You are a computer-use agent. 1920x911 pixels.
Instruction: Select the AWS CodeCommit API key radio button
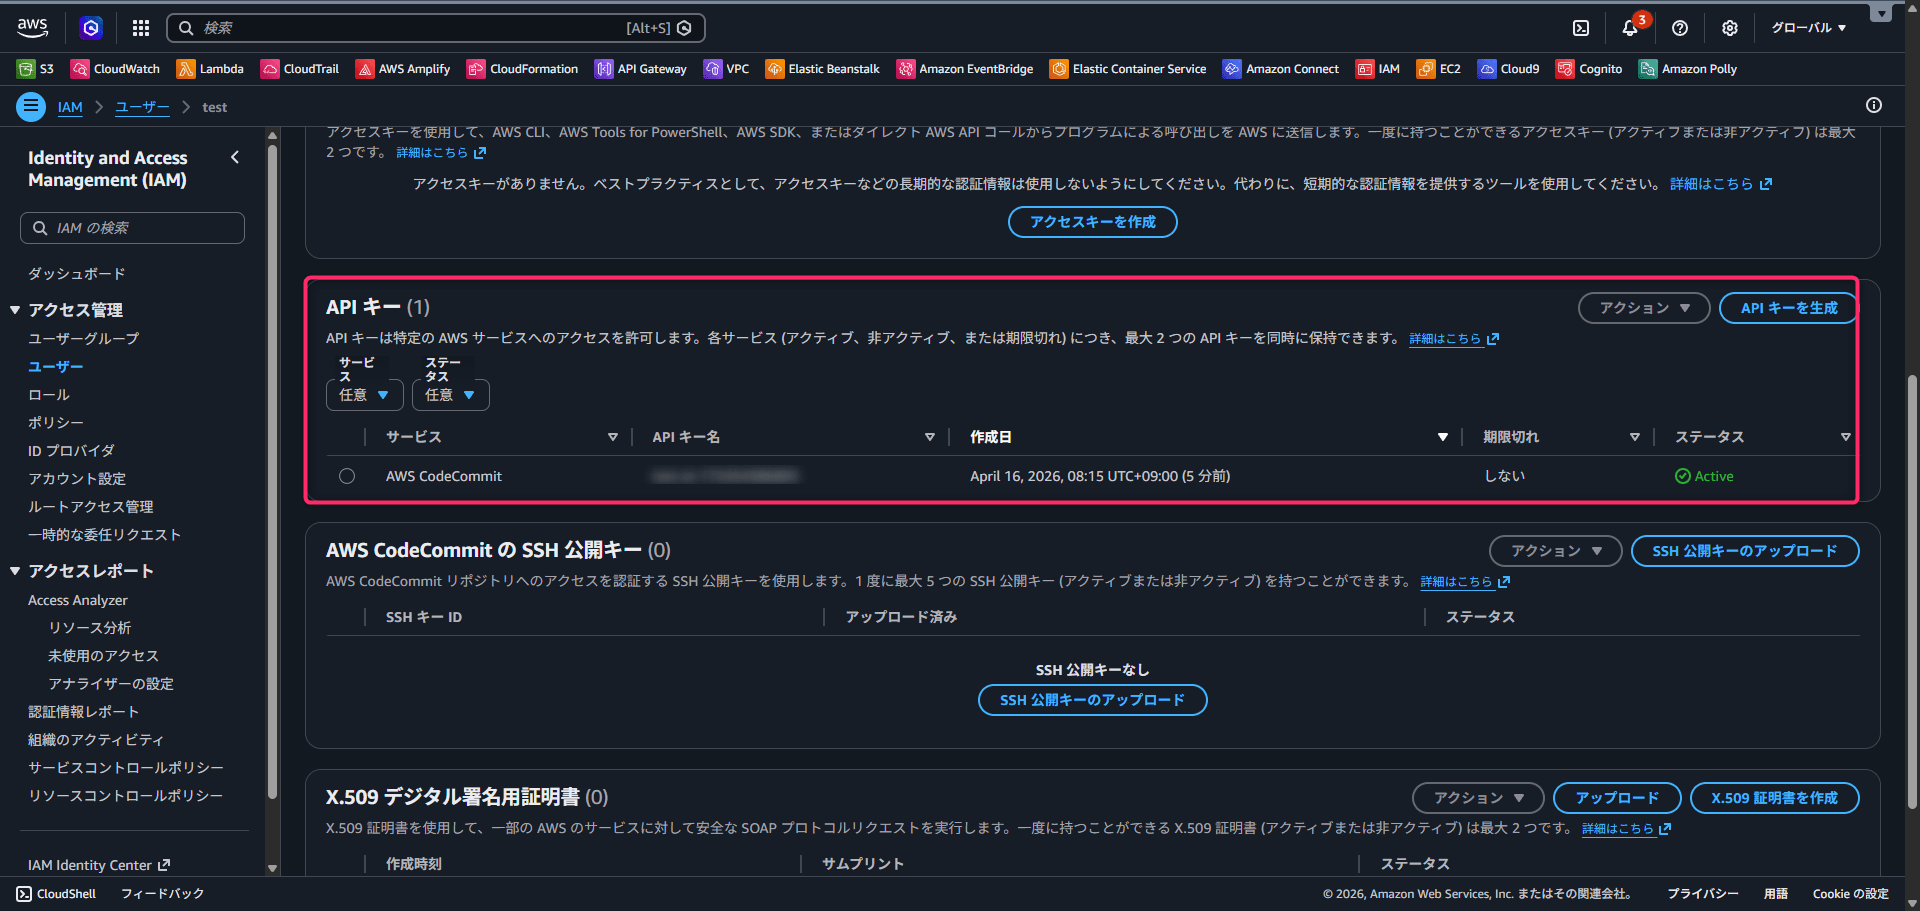click(347, 476)
